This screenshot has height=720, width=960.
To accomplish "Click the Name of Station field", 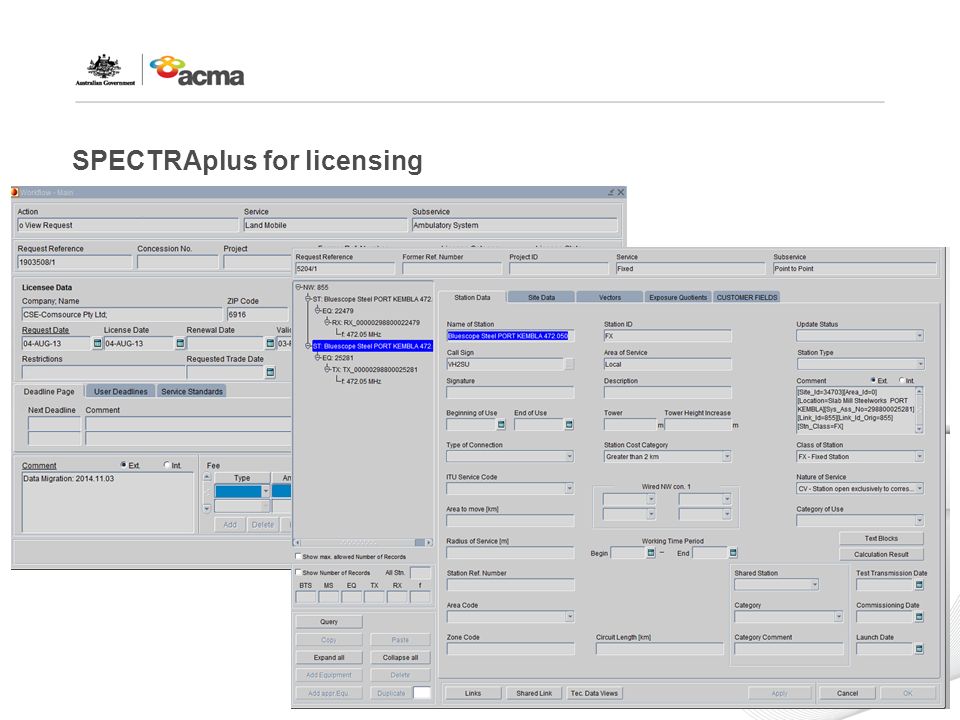I will [x=510, y=336].
